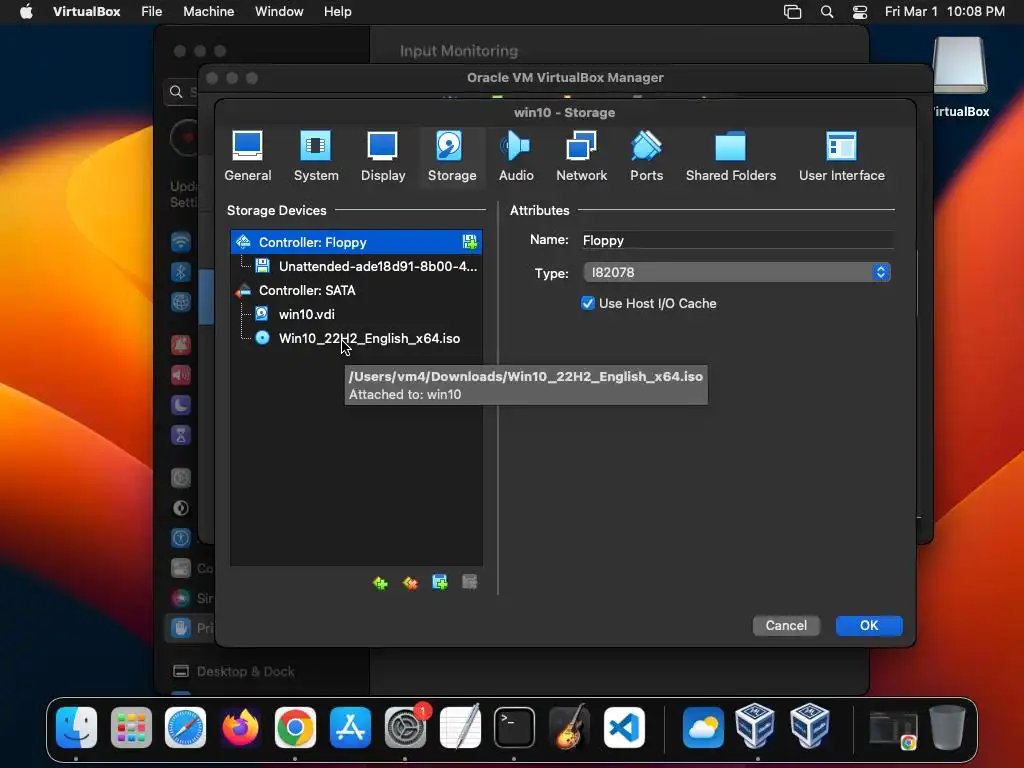1024x768 pixels.
Task: Click the Stage Manager icon in the menu bar
Action: [792, 12]
